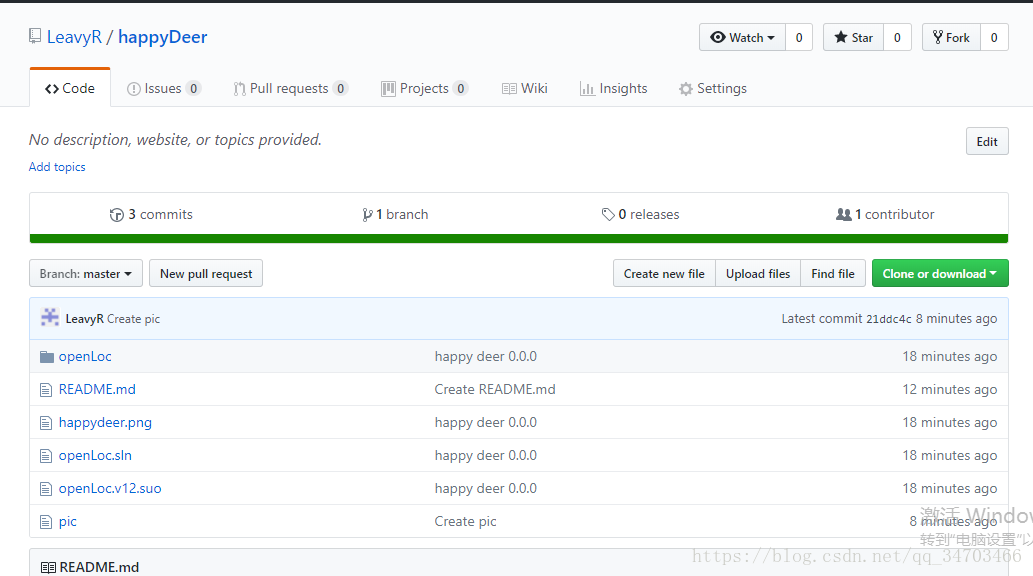1033x576 pixels.
Task: Click the Pull requests merge icon
Action: [x=239, y=89]
